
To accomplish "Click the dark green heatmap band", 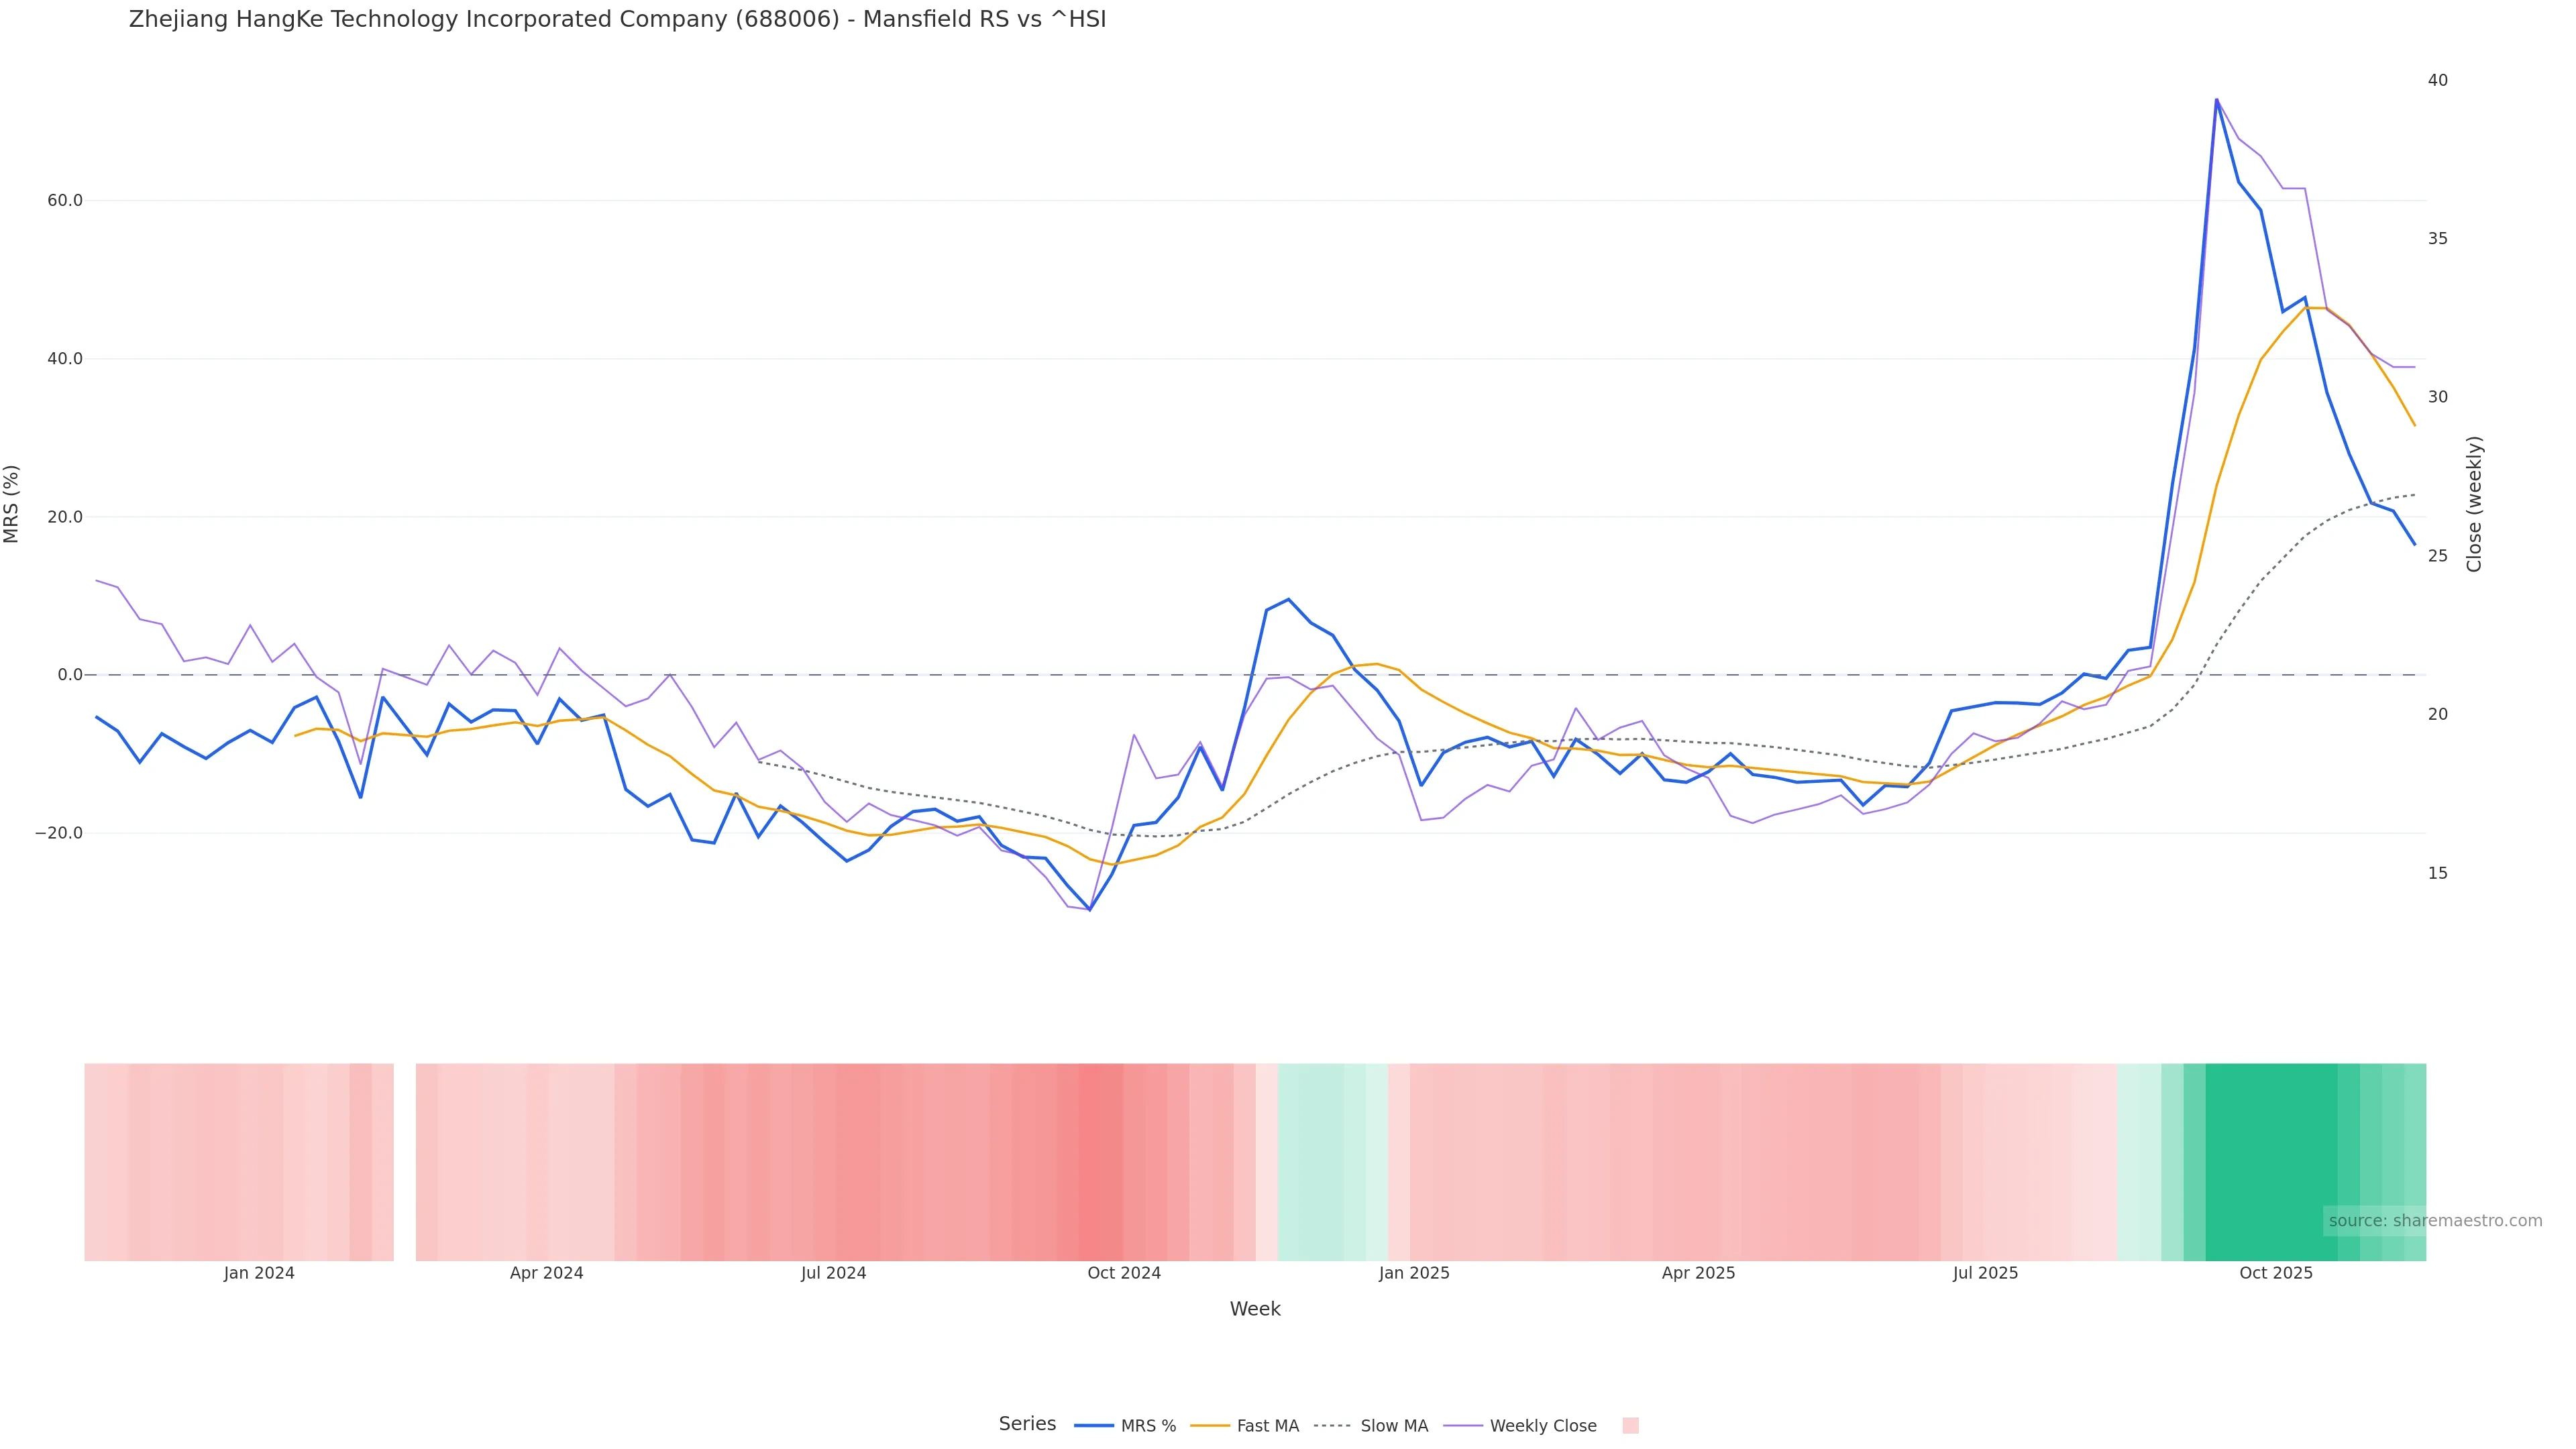I will pyautogui.click(x=2270, y=1160).
